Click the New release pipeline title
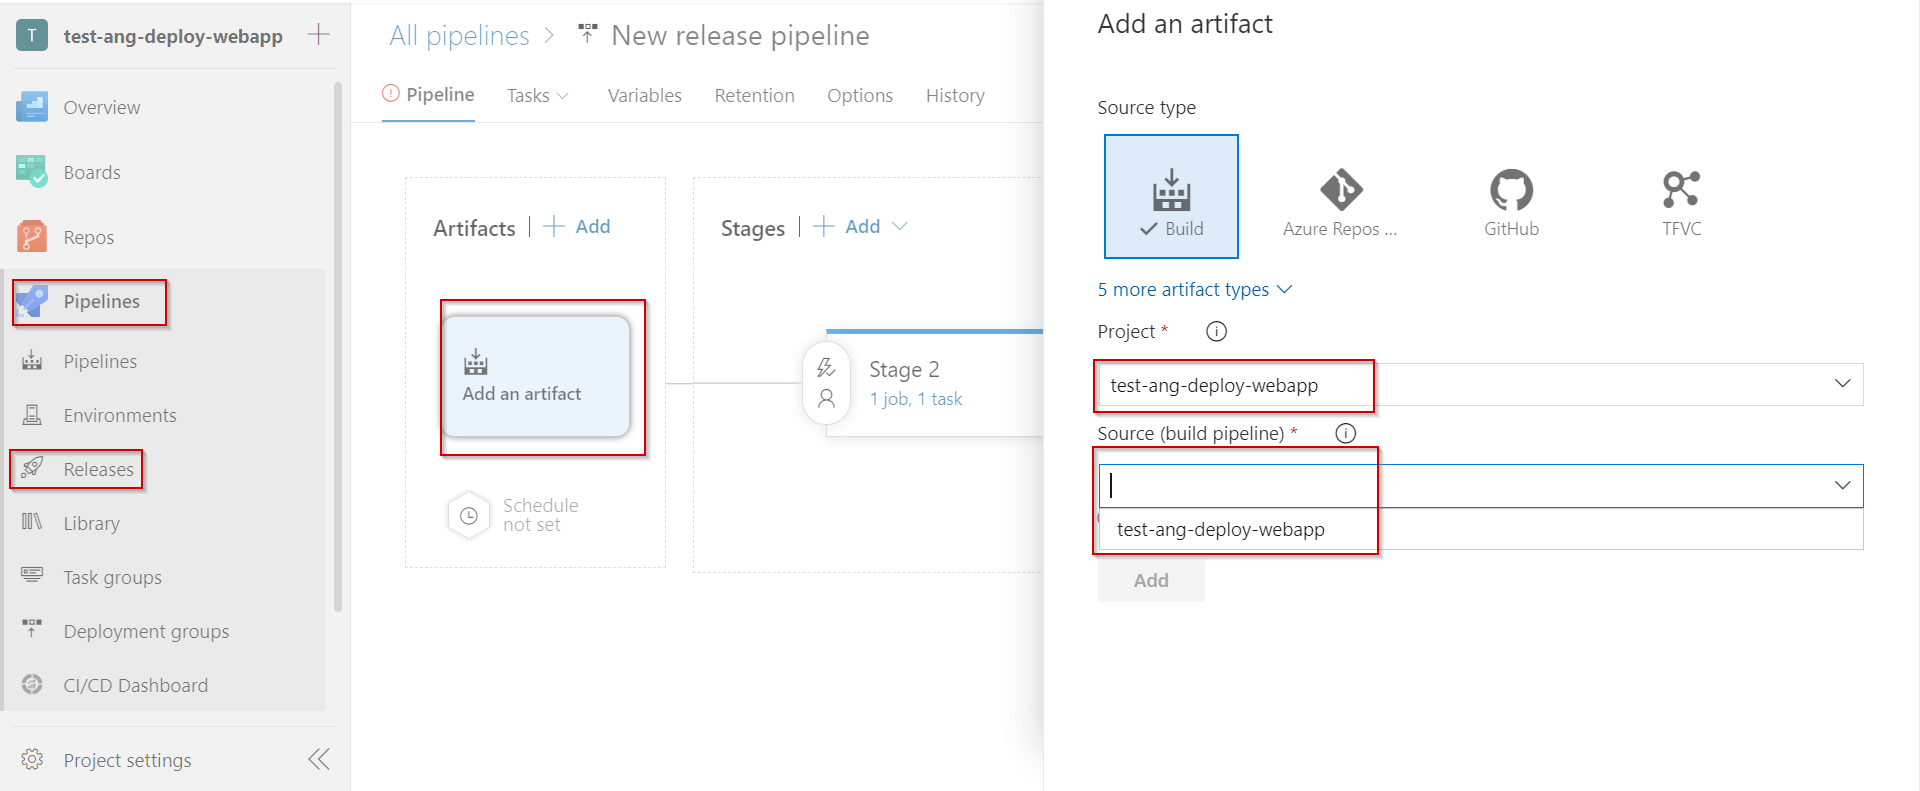The image size is (1920, 791). 740,35
